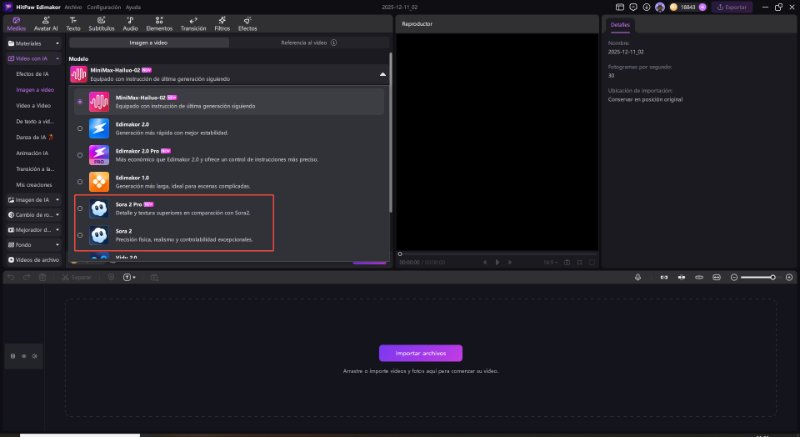Click the coins balance 18843 icon
Screen dimensions: 800x437
[673, 7]
